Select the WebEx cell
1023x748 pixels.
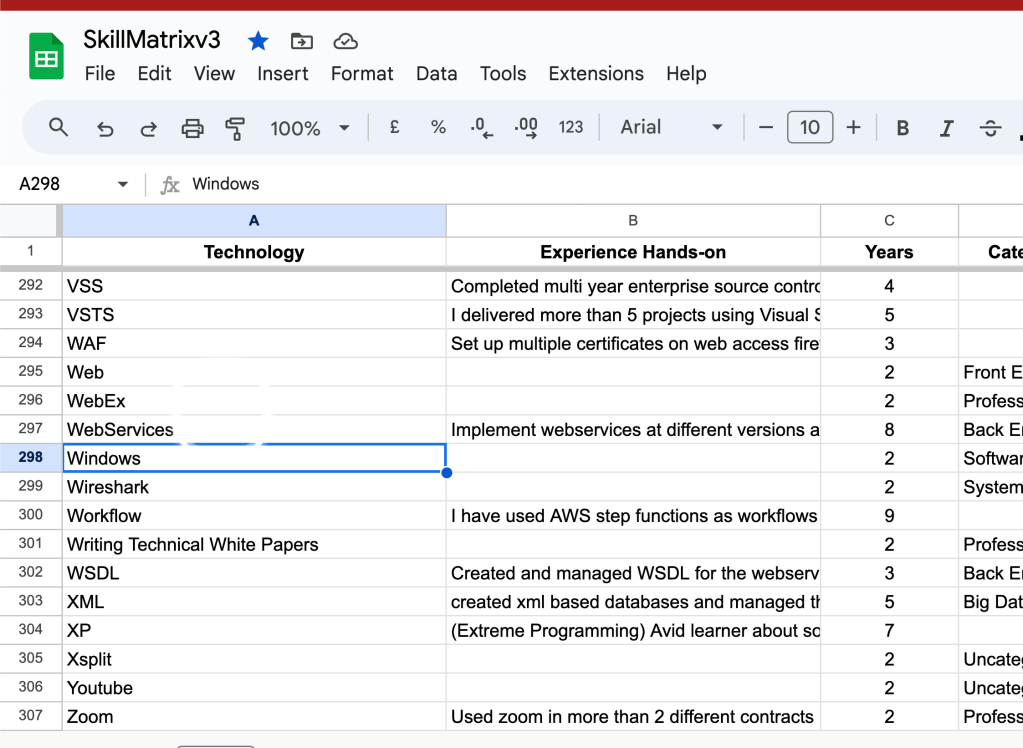[254, 401]
